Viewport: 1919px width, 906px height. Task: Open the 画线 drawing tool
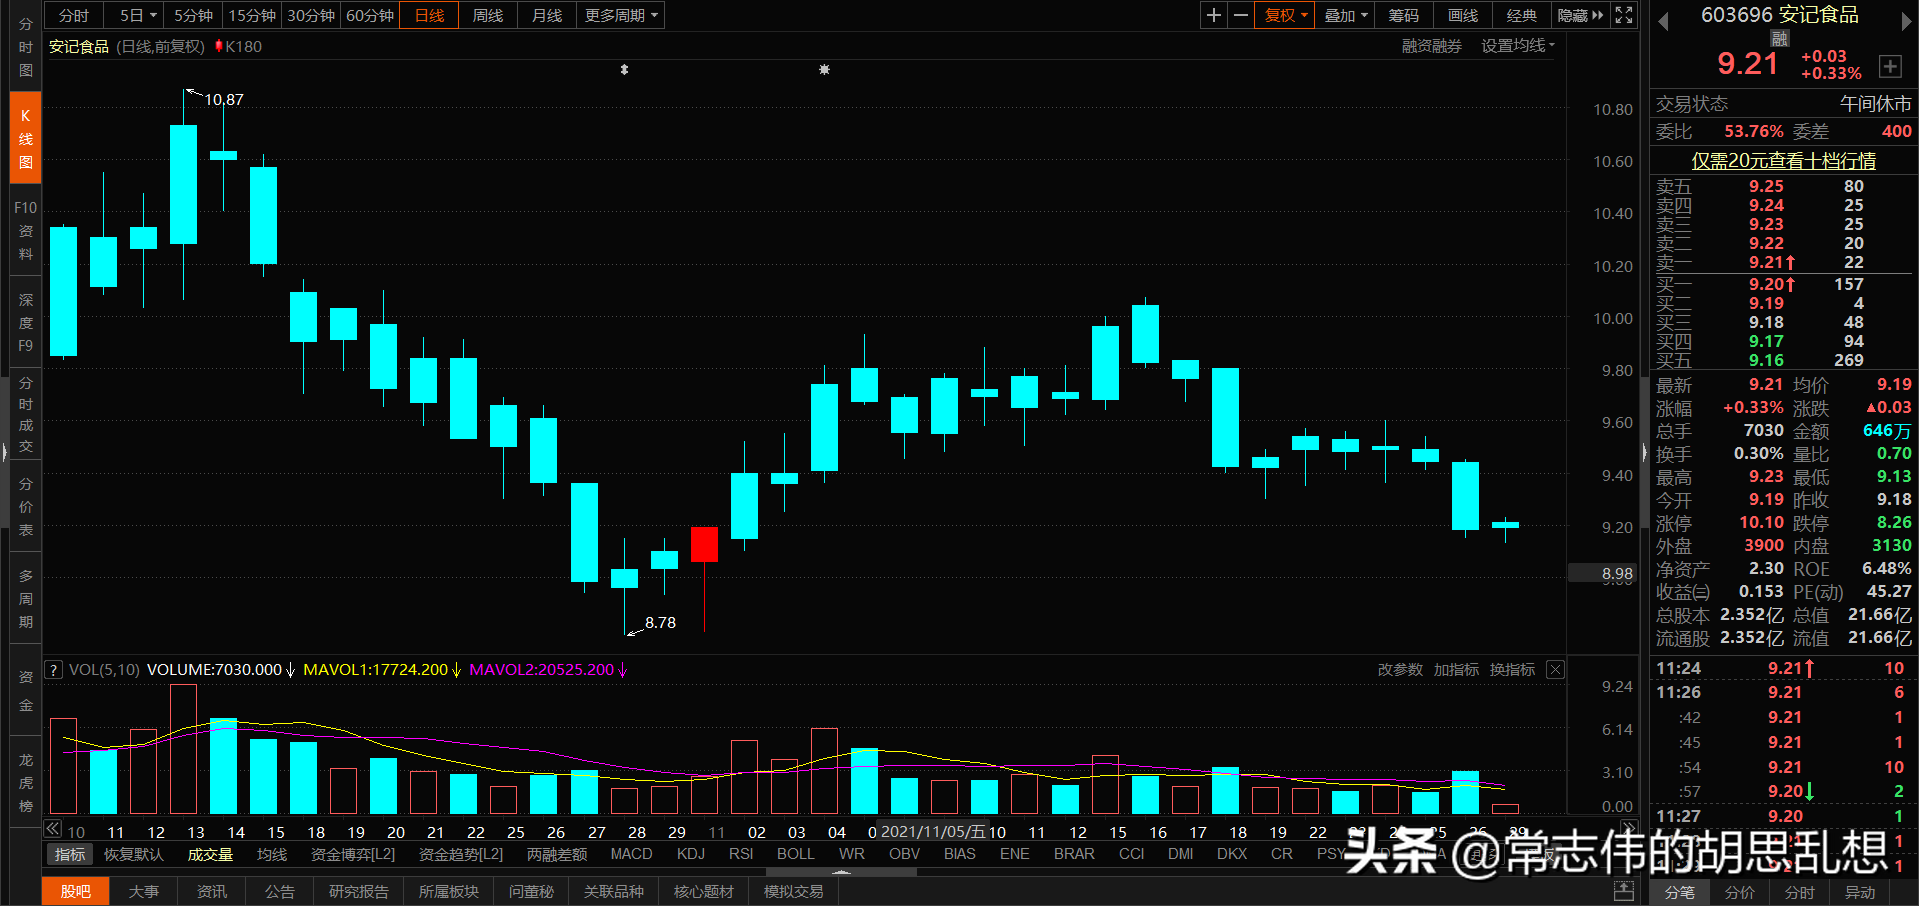[x=1461, y=15]
